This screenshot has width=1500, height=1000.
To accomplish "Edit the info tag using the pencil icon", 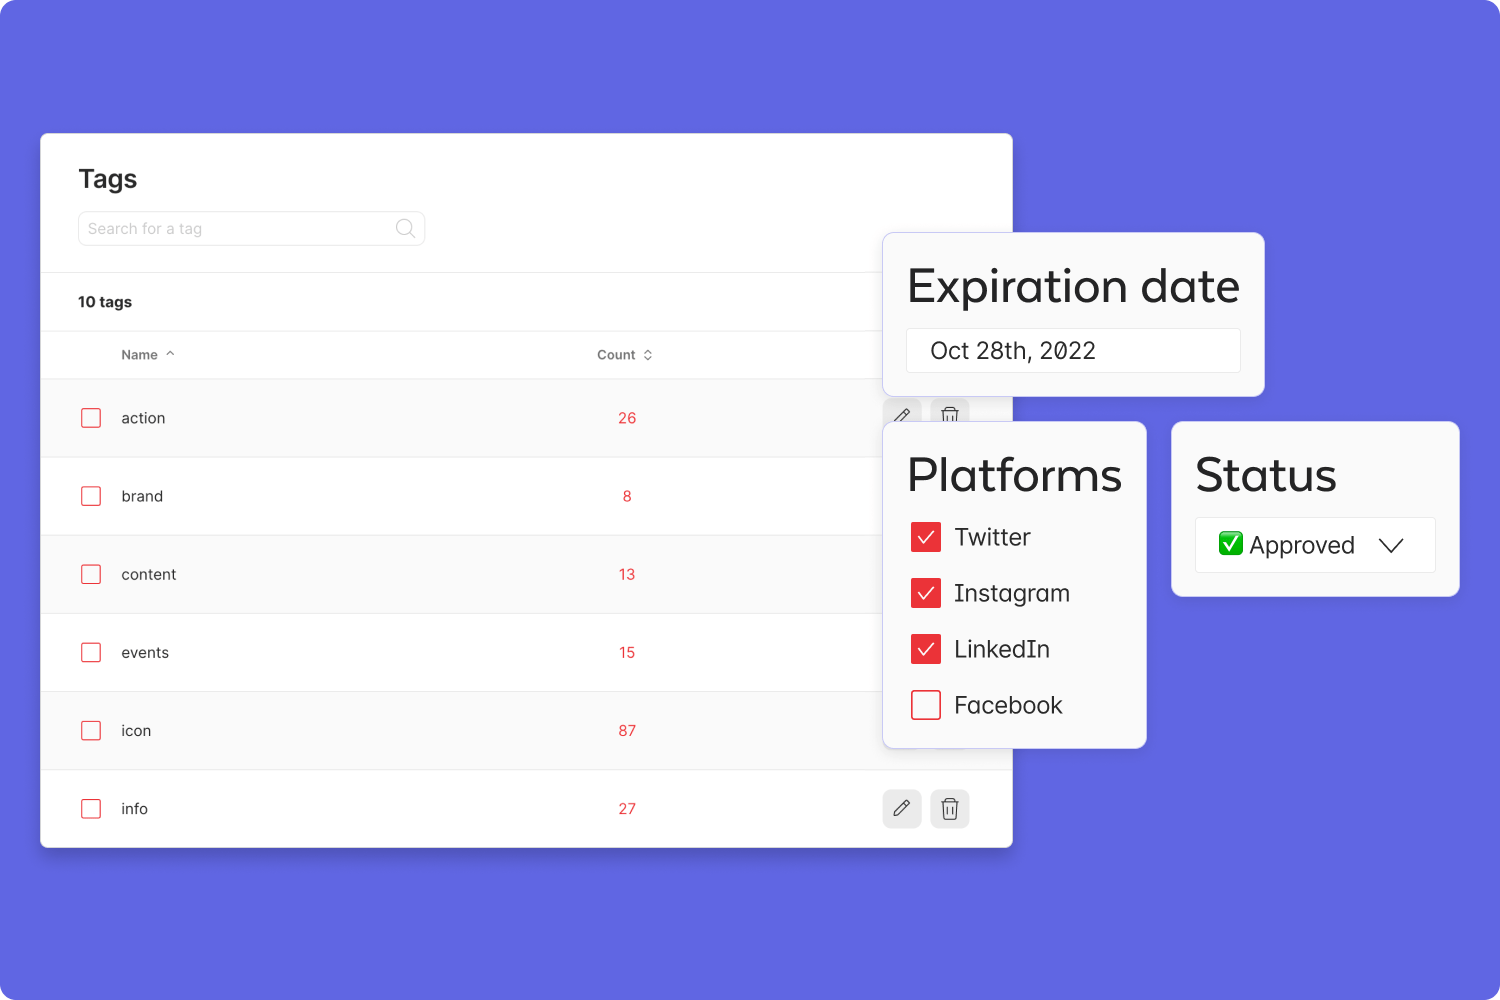I will click(902, 808).
